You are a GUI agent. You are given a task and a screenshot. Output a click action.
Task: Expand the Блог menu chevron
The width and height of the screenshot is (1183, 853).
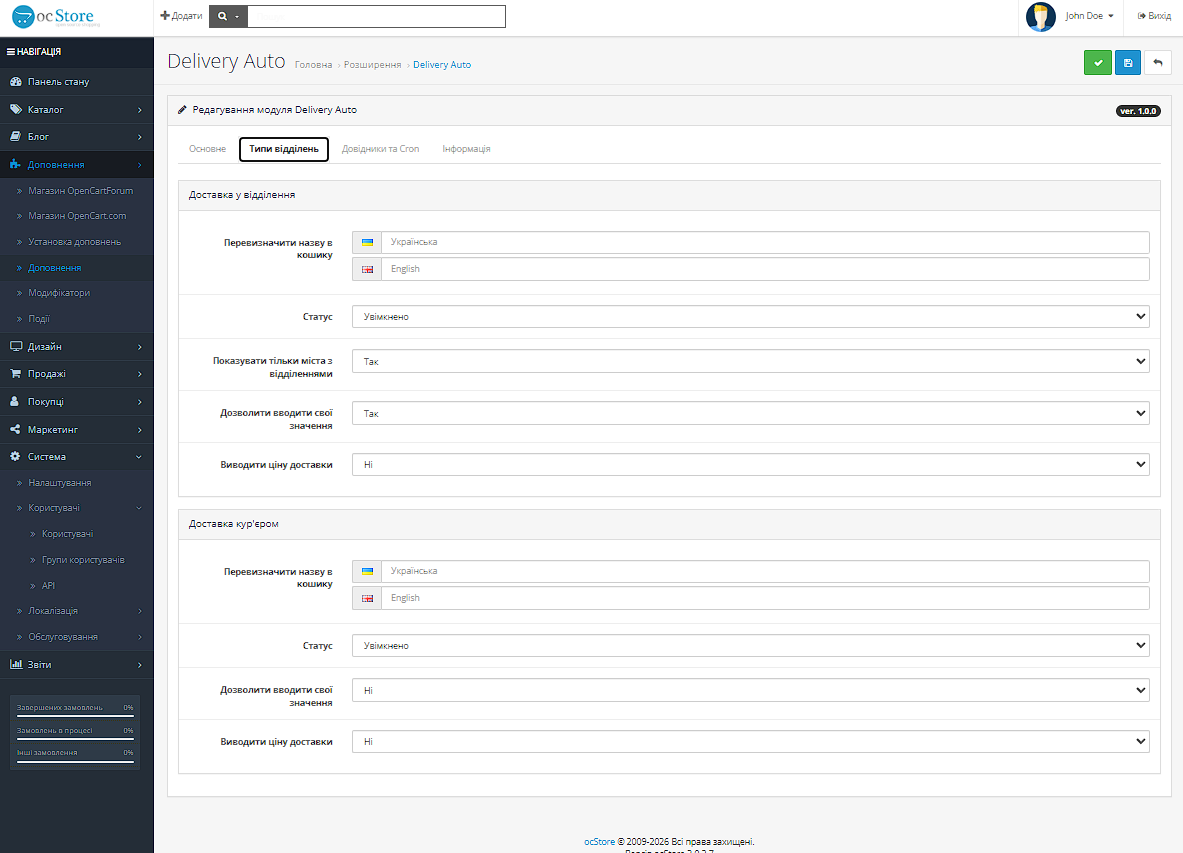(x=140, y=137)
